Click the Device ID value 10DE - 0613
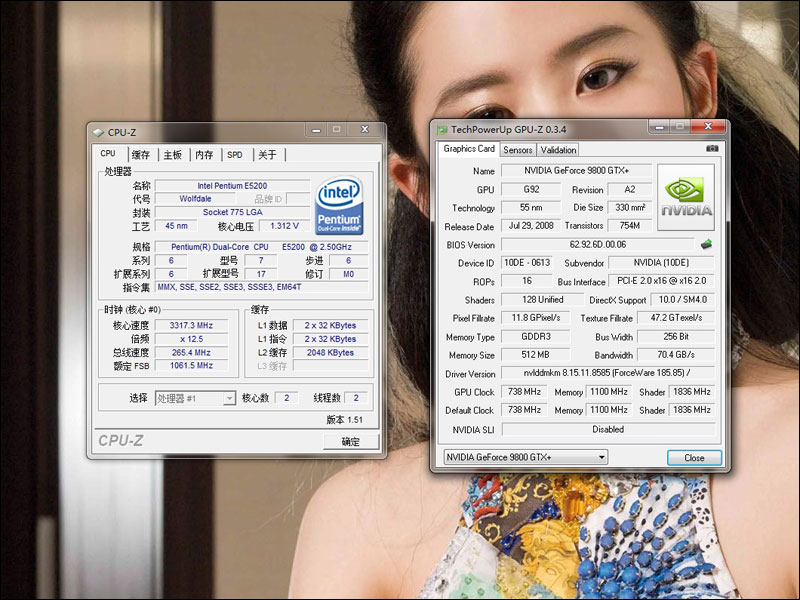The width and height of the screenshot is (800, 600). coord(527,263)
